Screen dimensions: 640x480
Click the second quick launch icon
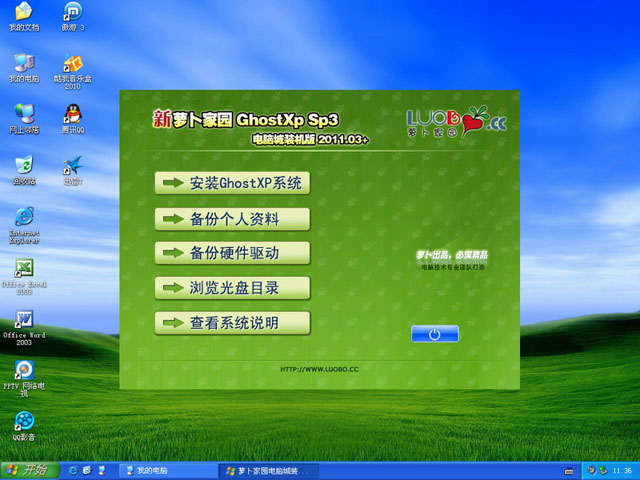87,471
